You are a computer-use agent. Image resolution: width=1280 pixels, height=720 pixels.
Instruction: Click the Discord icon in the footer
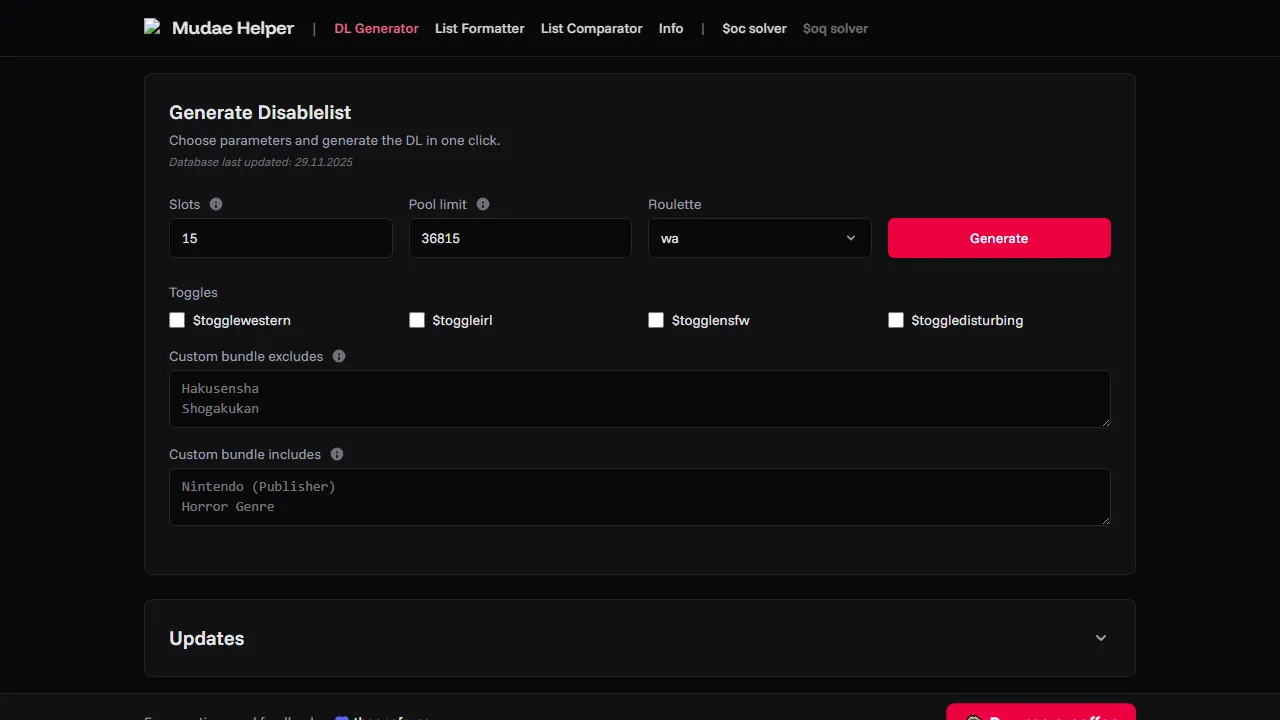pos(342,718)
